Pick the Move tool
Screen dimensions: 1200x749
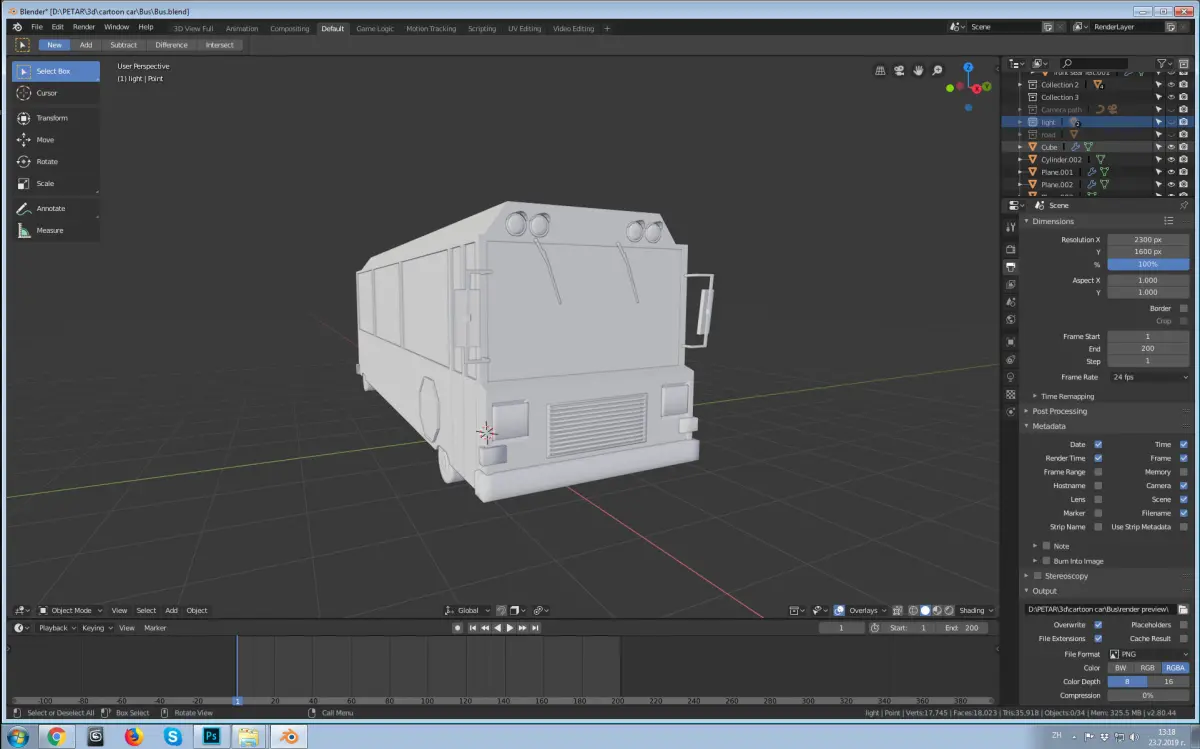56,140
